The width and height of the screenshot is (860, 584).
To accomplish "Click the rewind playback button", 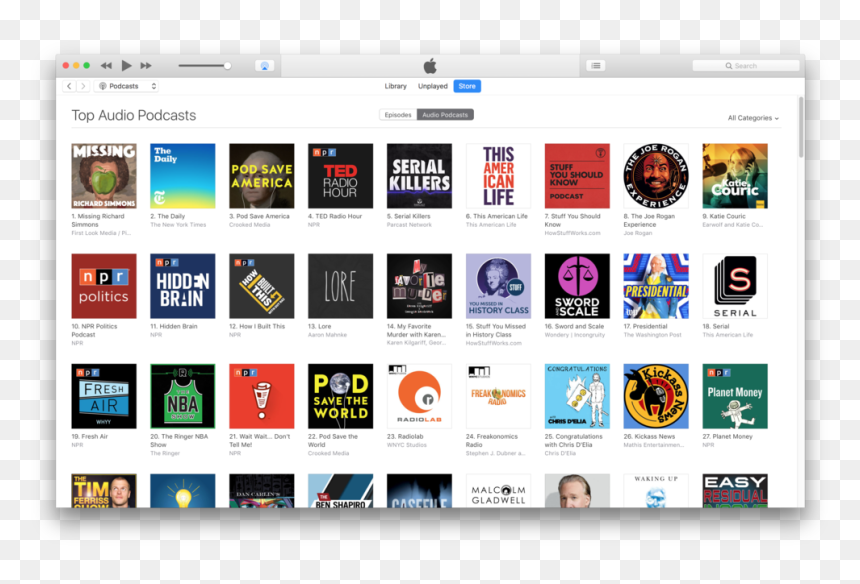I will point(106,66).
